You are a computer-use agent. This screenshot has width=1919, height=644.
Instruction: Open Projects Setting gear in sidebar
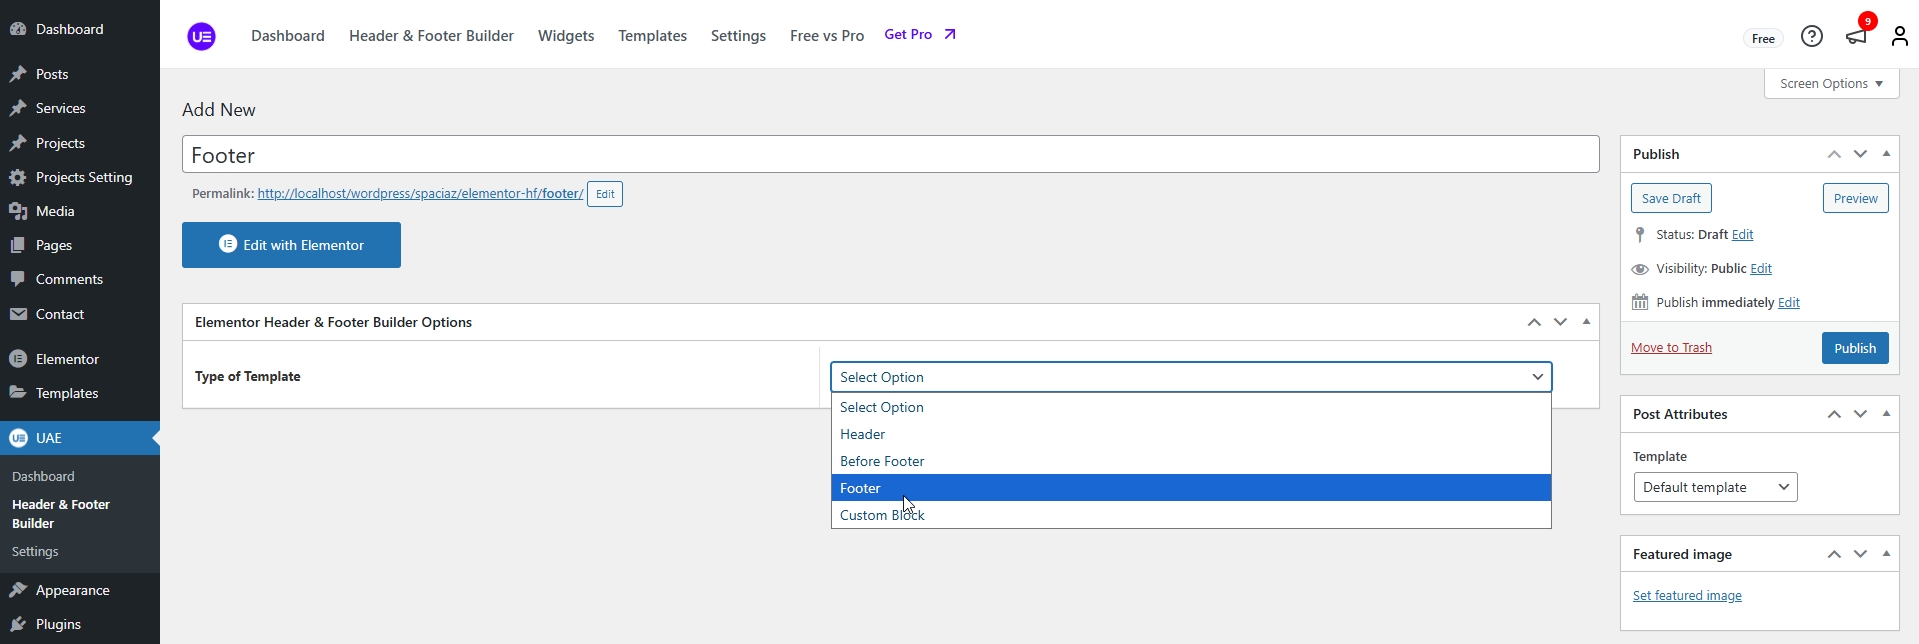18,177
